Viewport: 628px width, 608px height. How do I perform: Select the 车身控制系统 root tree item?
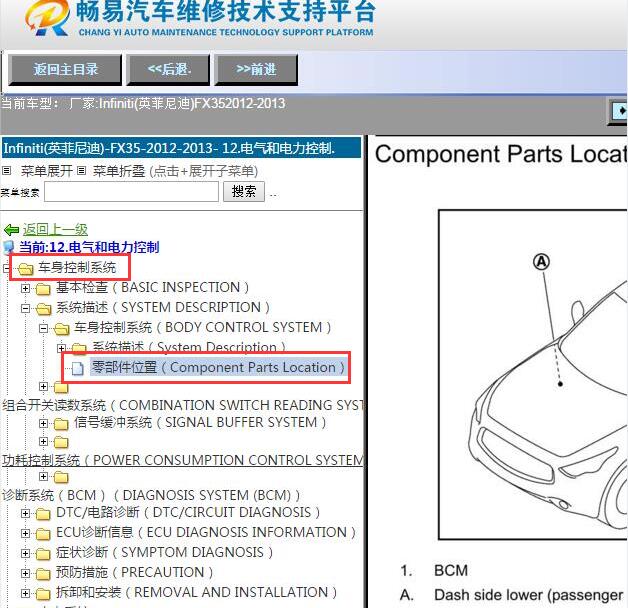(77, 268)
